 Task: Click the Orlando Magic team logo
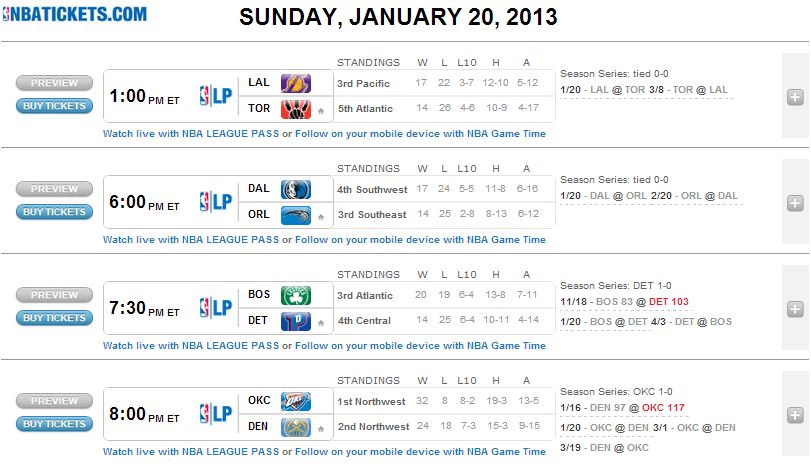296,214
